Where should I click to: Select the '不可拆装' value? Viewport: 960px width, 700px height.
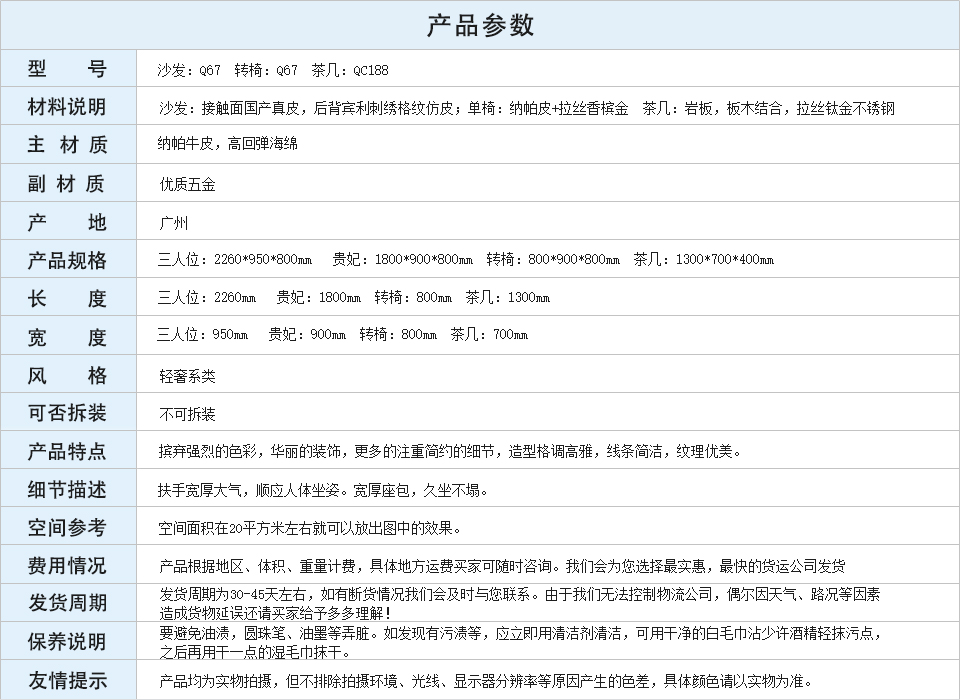coord(187,414)
